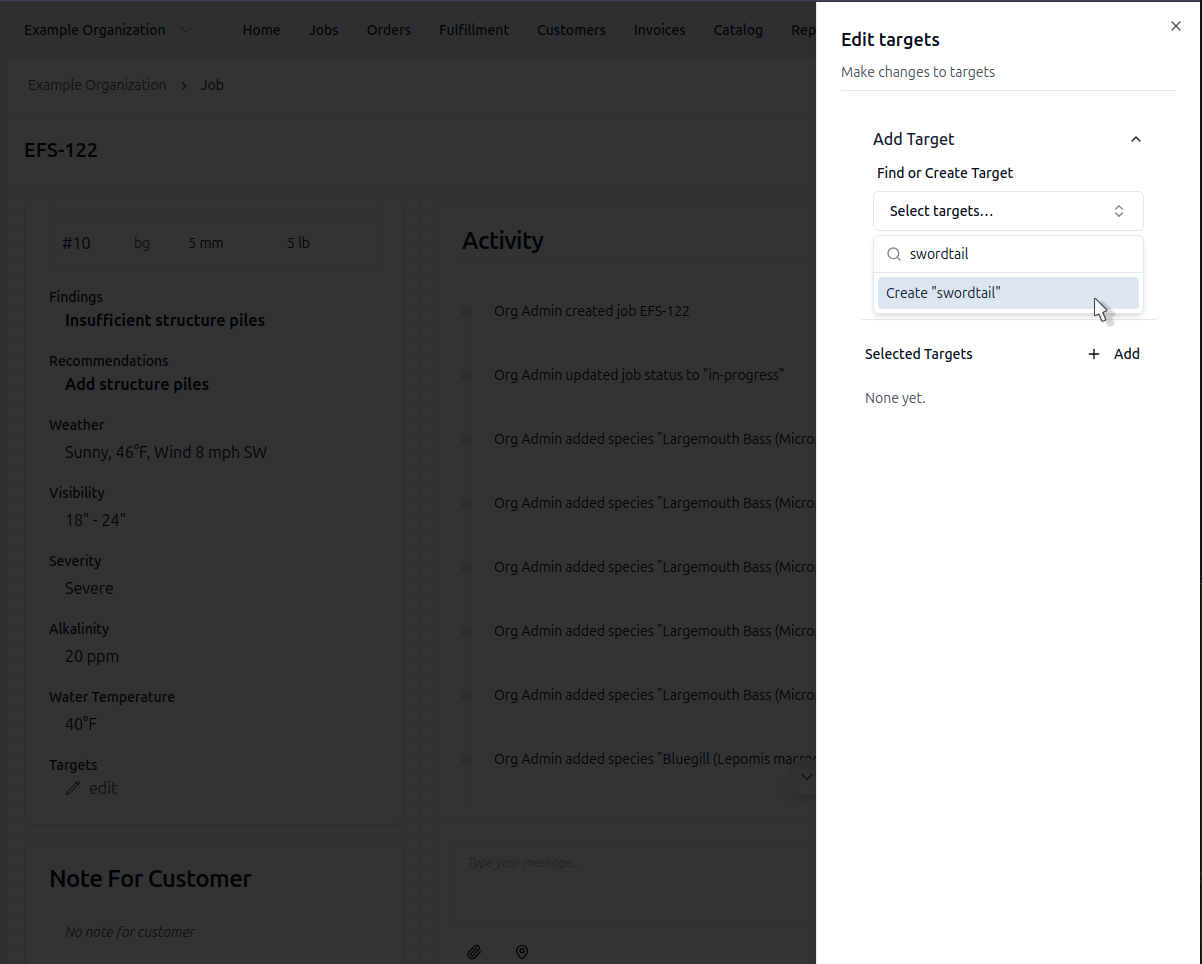1202x964 pixels.
Task: Click the message text box
Action: click(x=635, y=880)
